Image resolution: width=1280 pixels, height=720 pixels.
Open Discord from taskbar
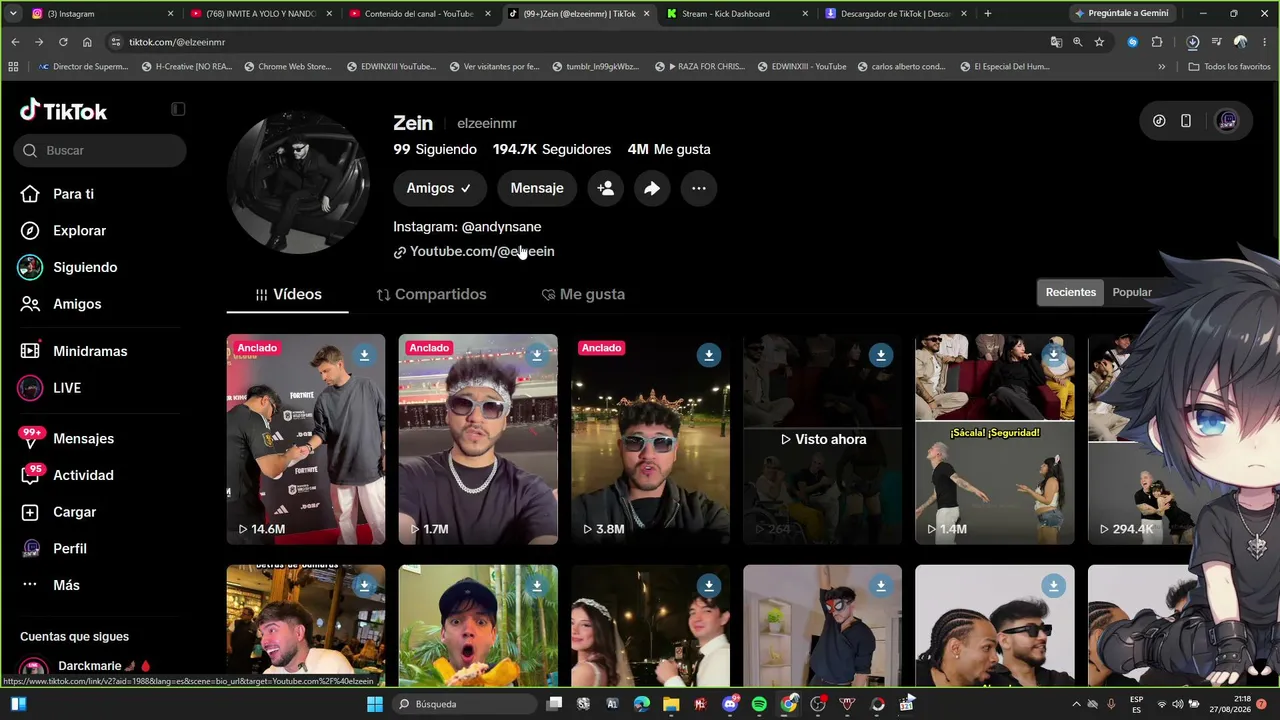point(730,704)
